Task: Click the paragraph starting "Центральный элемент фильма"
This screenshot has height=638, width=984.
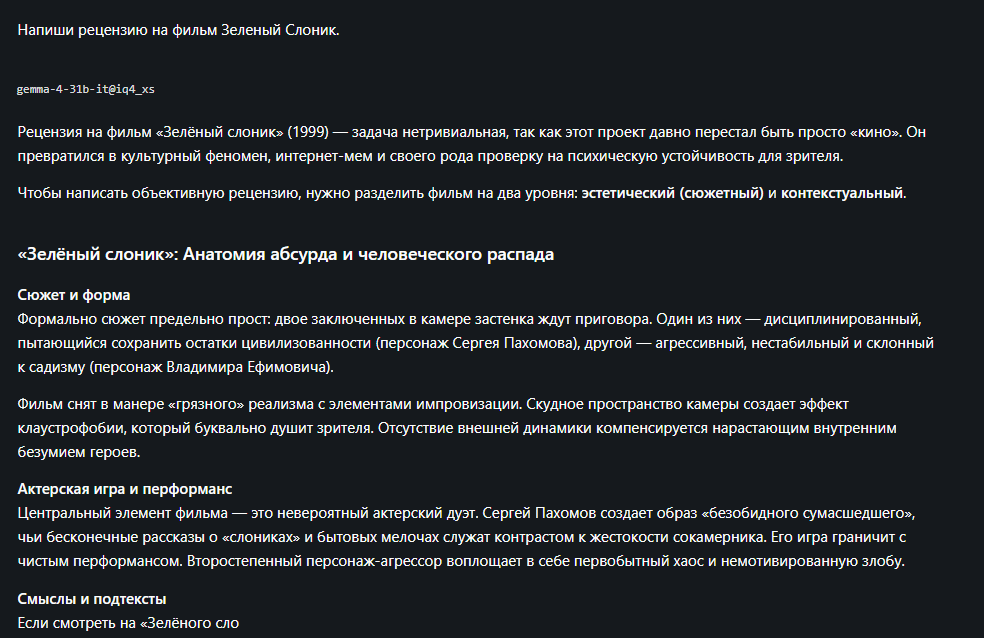Action: (466, 537)
